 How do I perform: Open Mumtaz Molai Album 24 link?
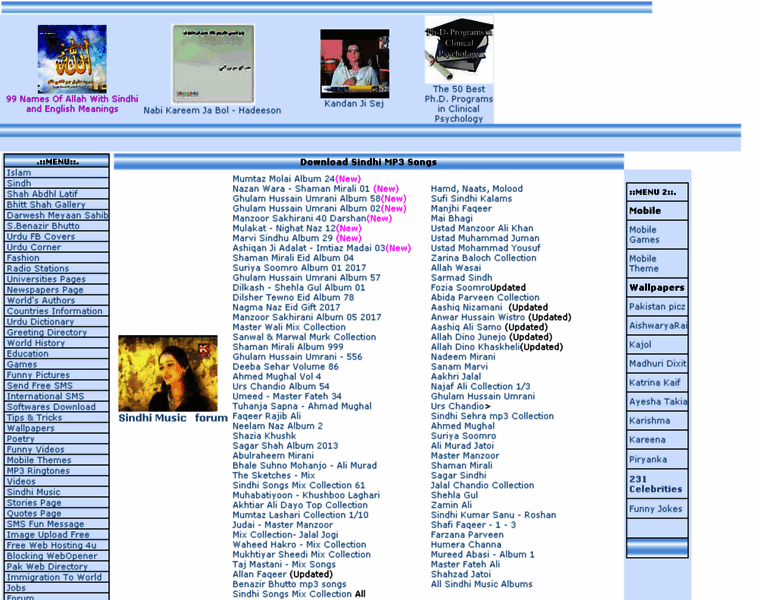[284, 179]
